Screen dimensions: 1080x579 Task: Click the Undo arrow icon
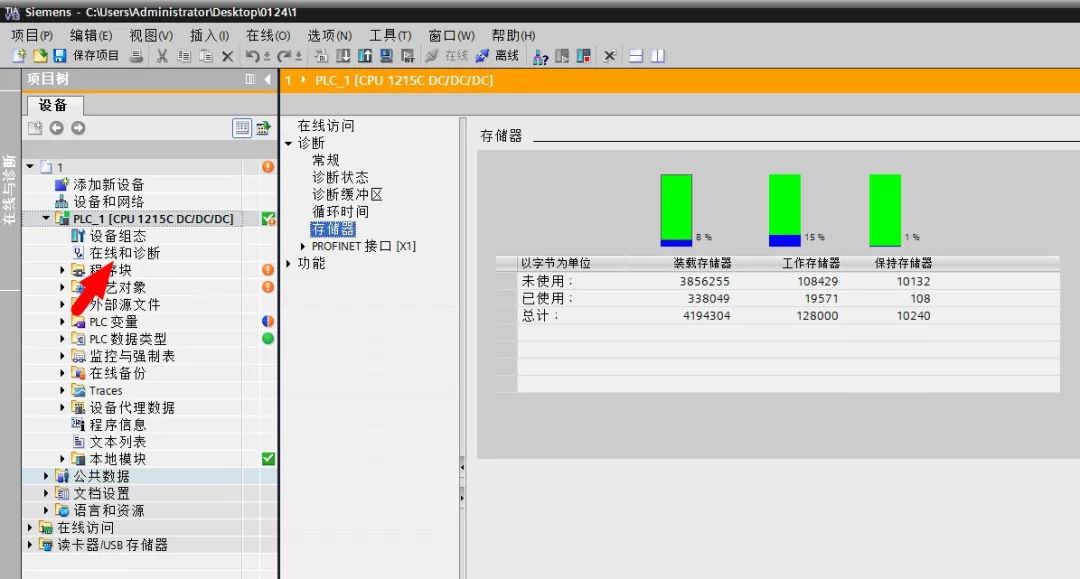coord(253,56)
